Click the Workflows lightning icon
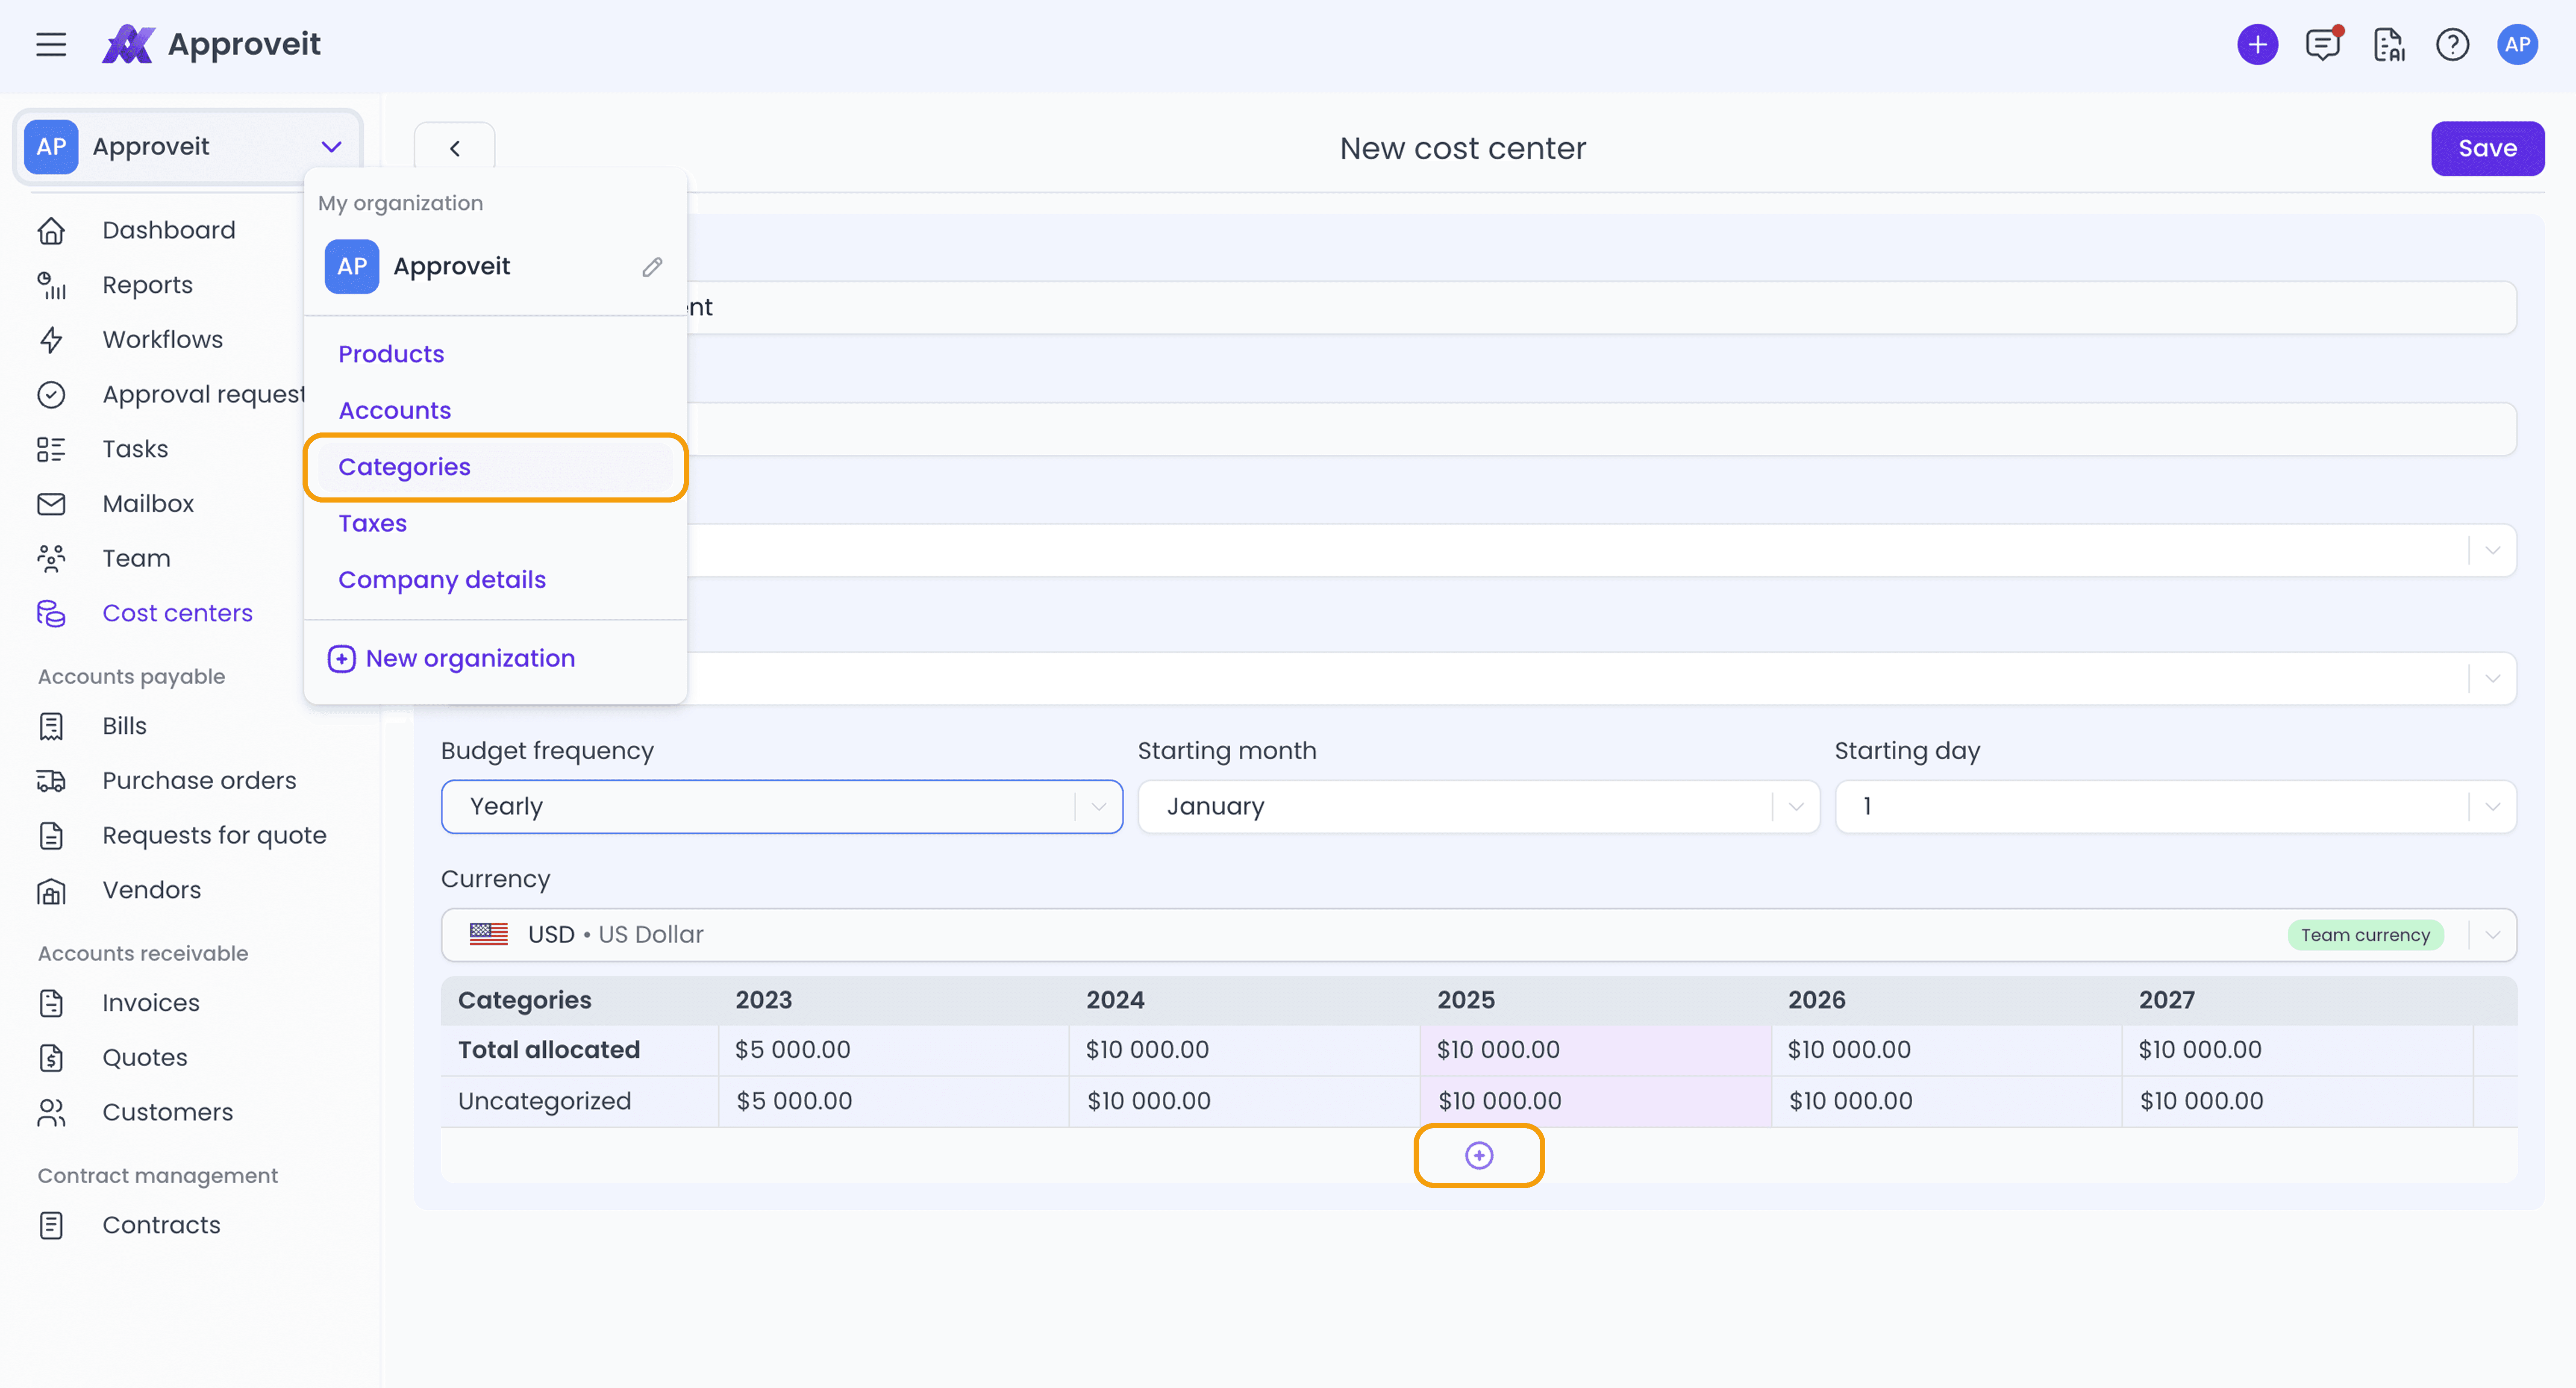This screenshot has width=2576, height=1388. (51, 340)
